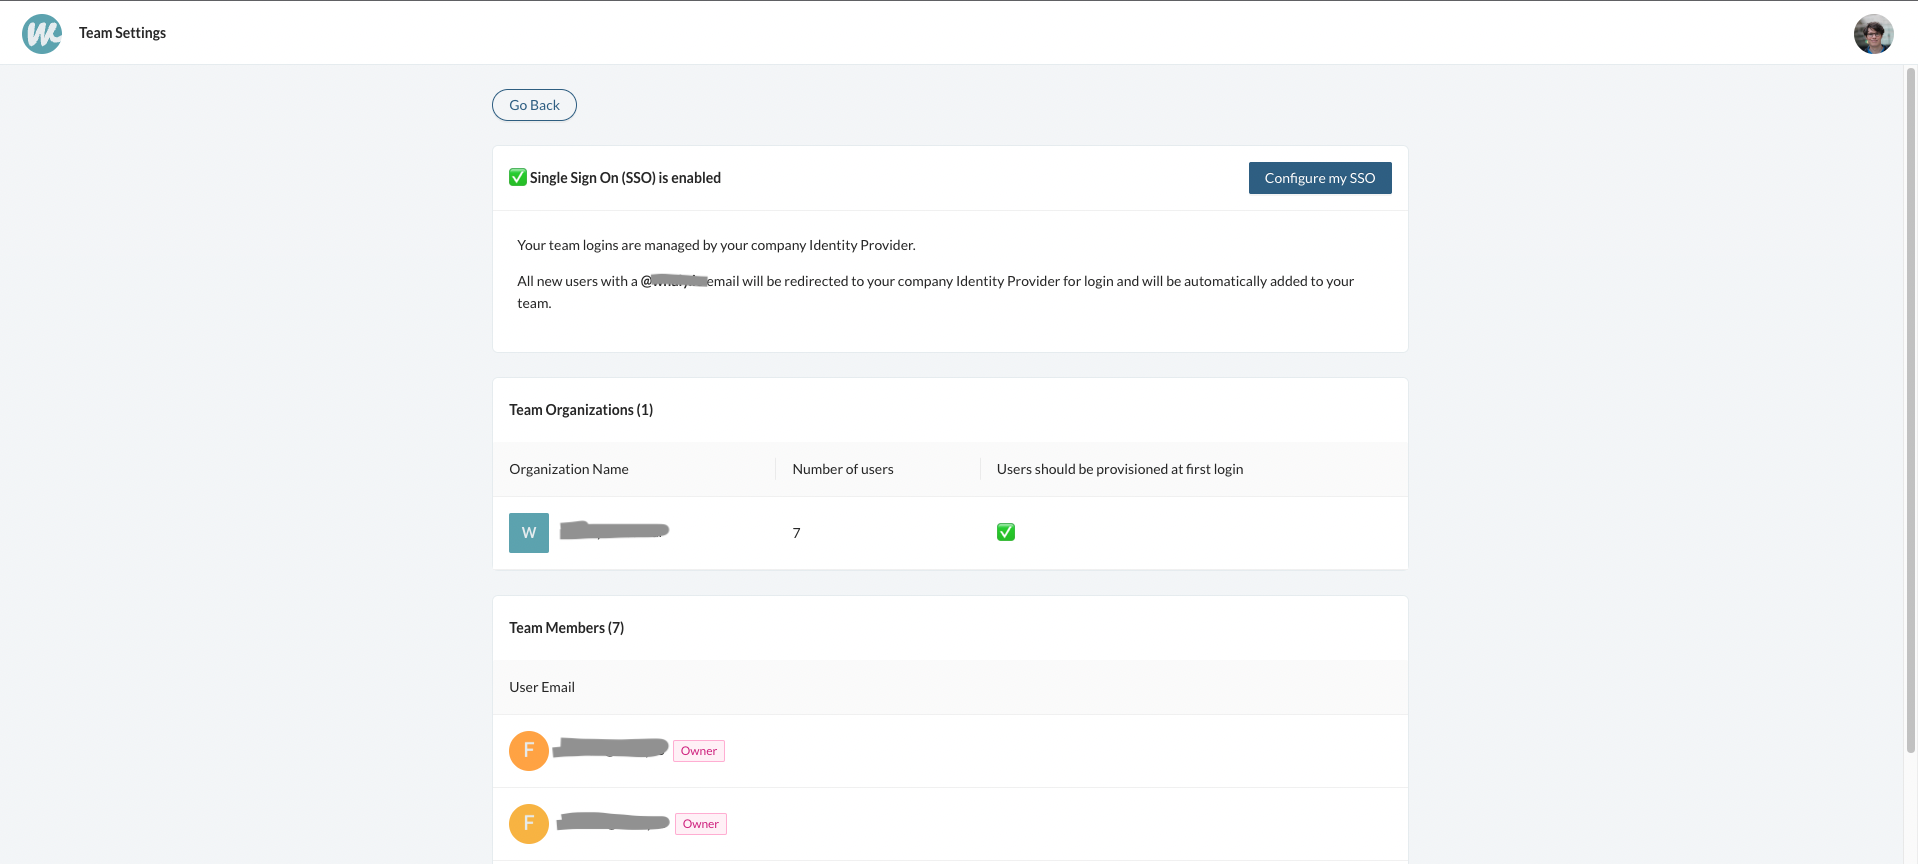Click green check icon beside SSO enabled

518,177
